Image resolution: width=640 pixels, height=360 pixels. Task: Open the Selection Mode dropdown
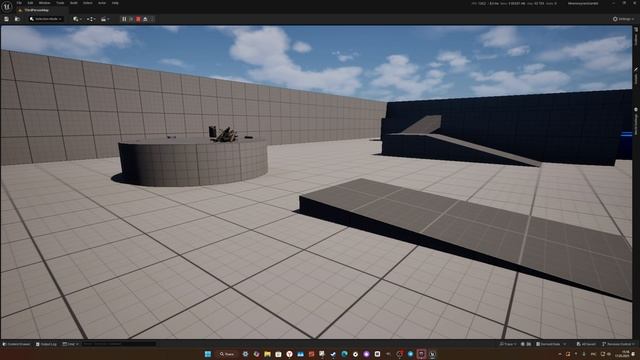(45, 19)
